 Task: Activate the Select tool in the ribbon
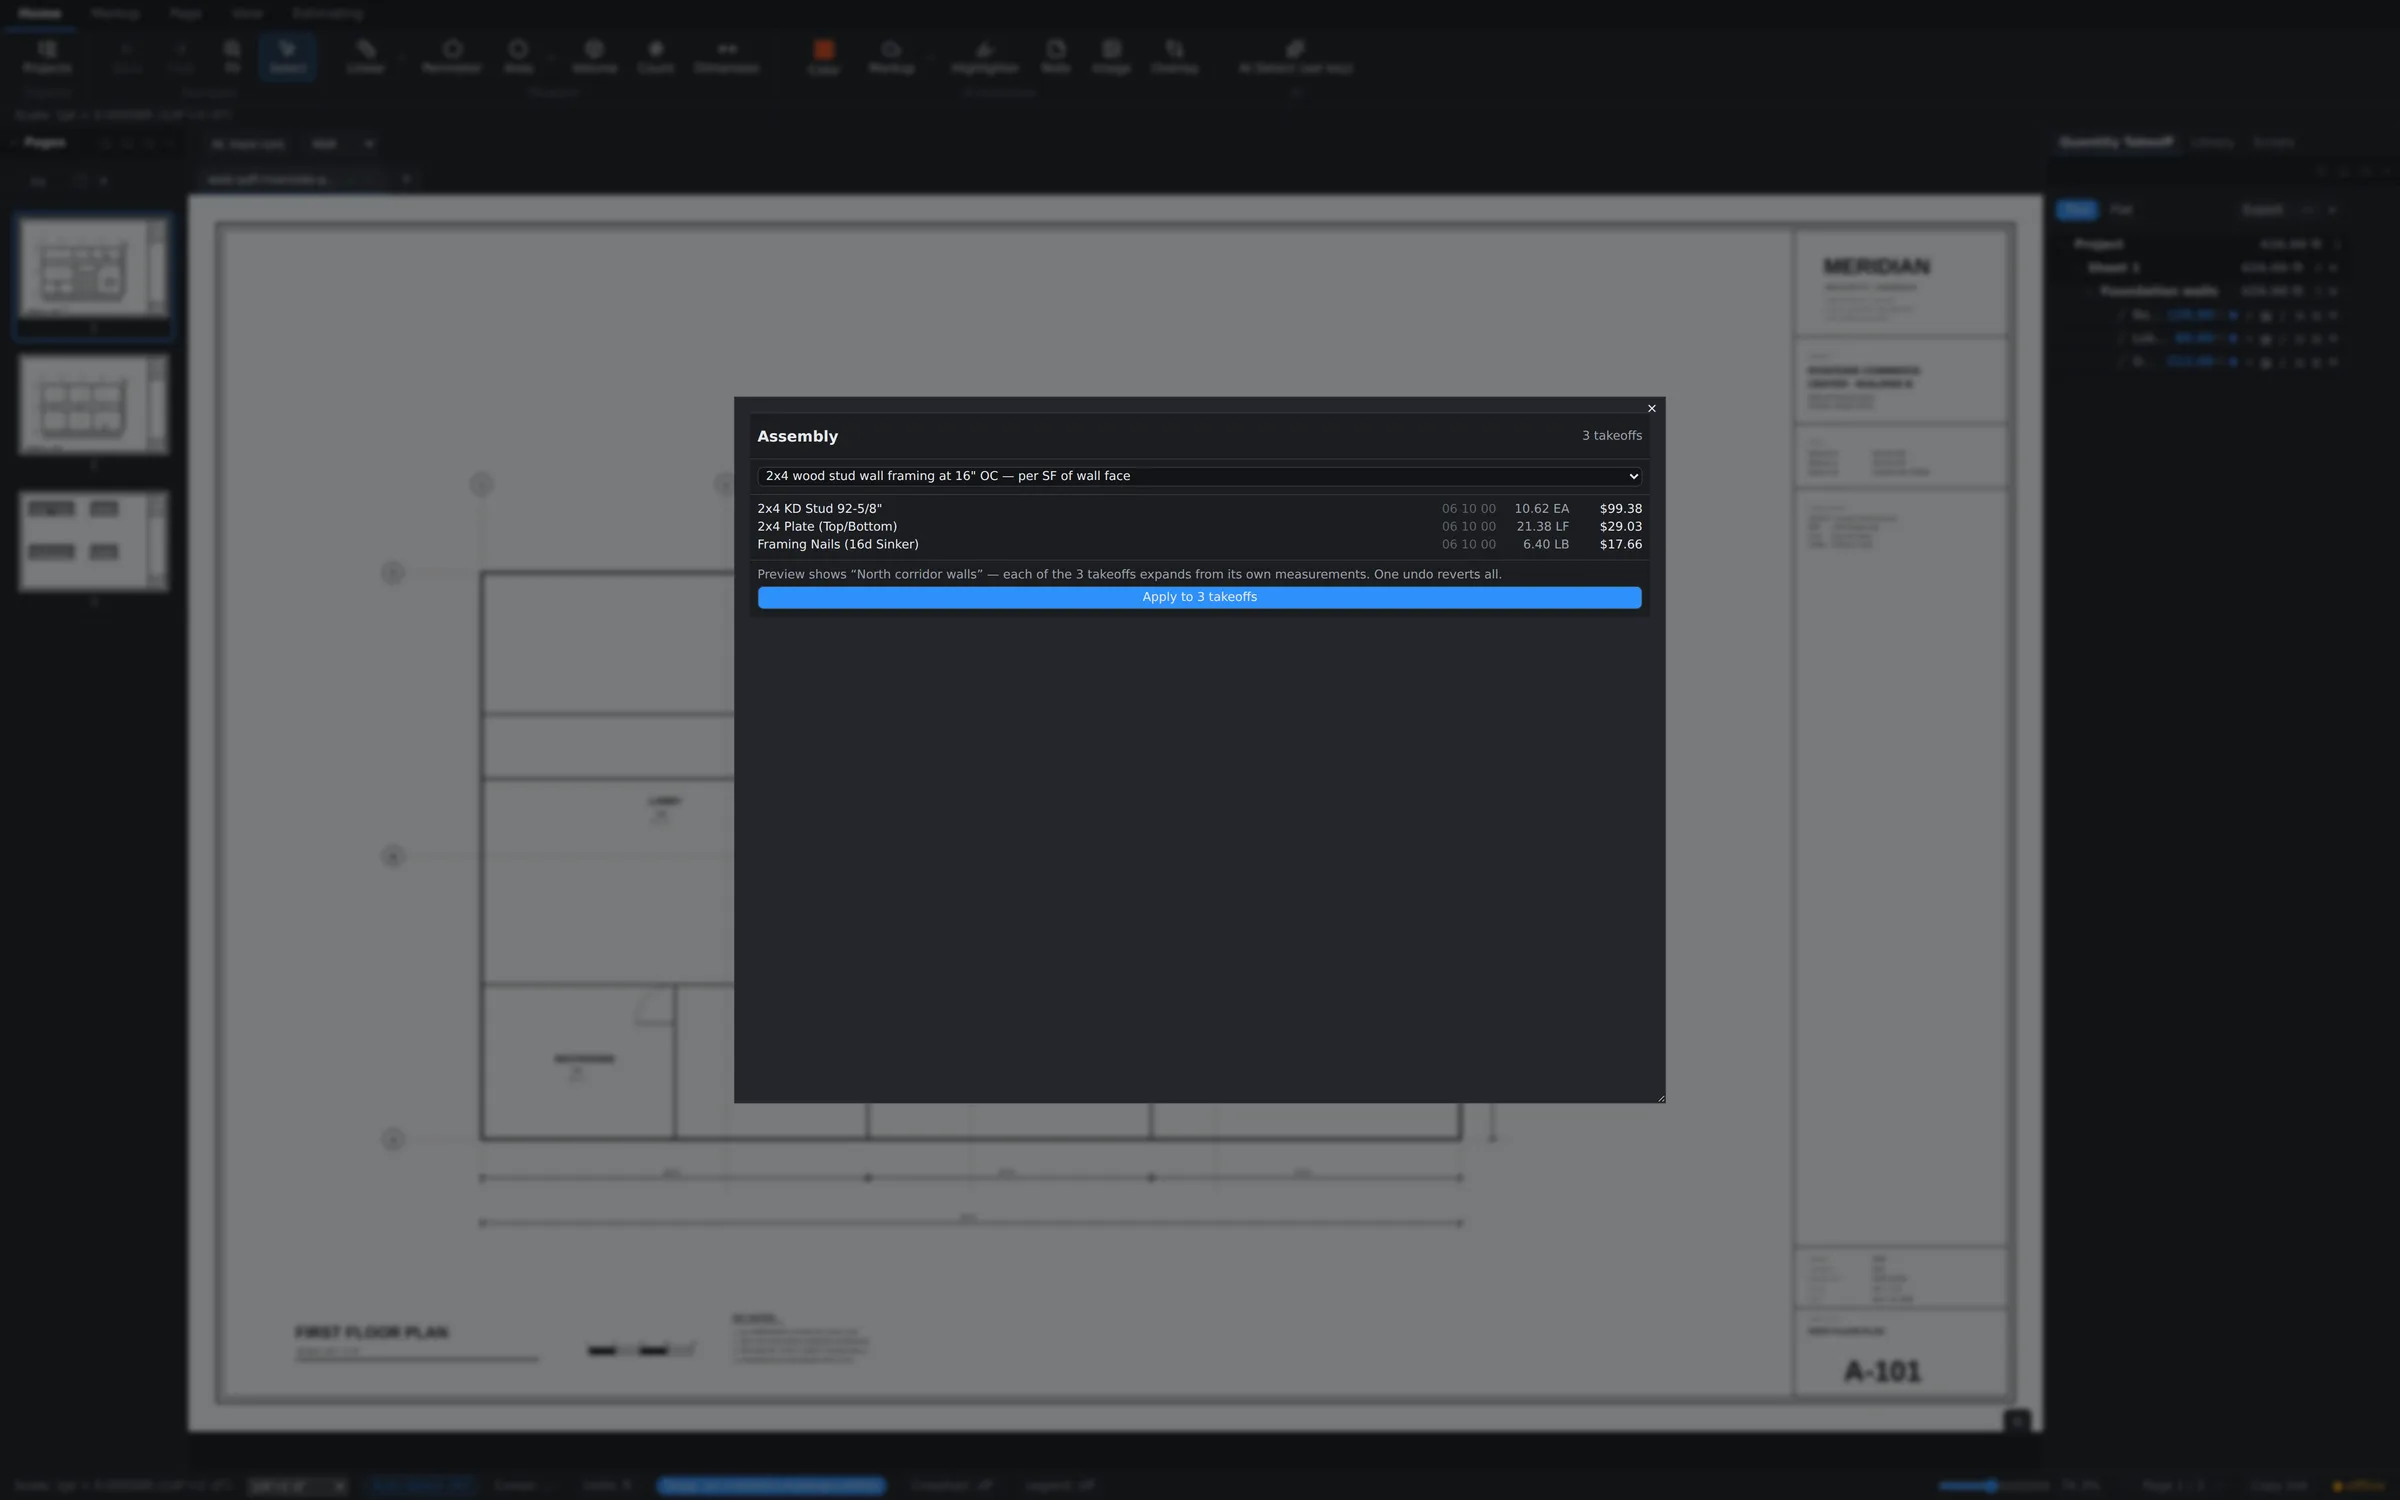pos(287,57)
